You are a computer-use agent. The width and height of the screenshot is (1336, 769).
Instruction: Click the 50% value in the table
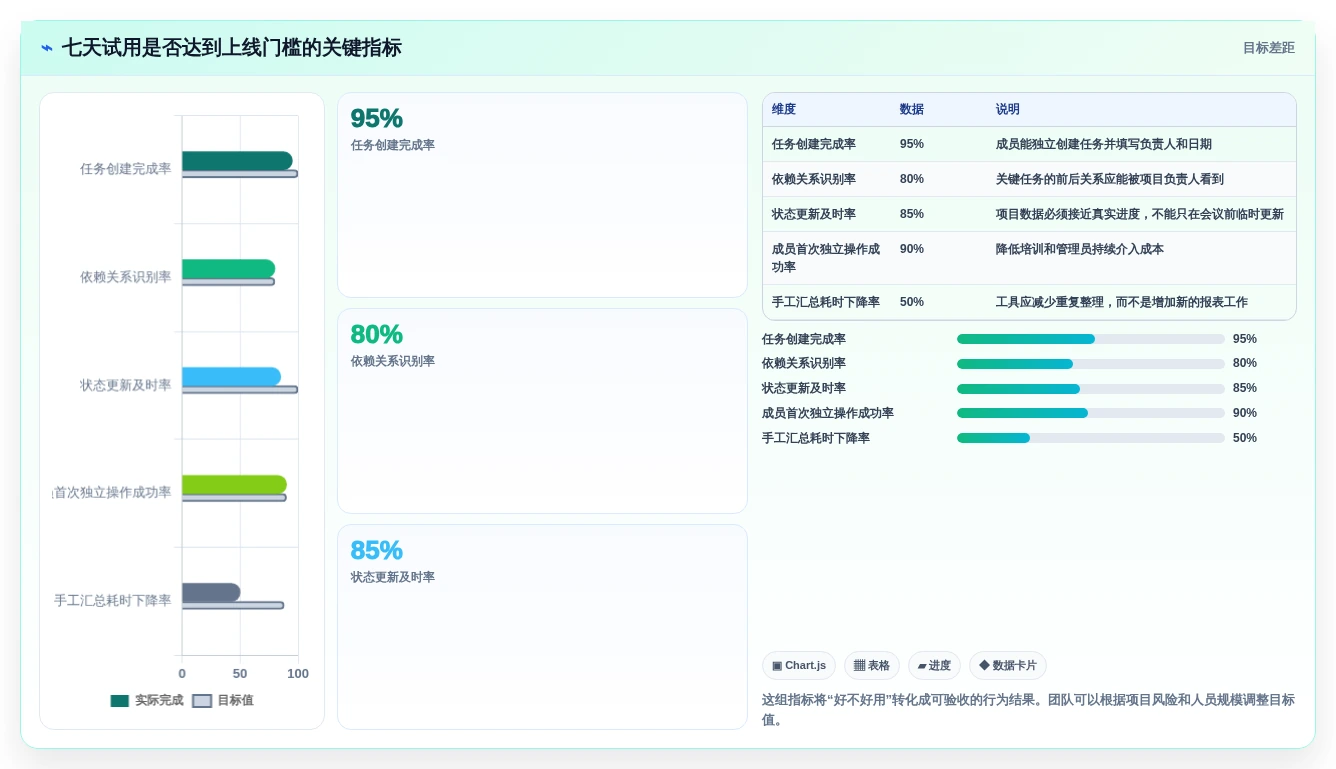[912, 302]
